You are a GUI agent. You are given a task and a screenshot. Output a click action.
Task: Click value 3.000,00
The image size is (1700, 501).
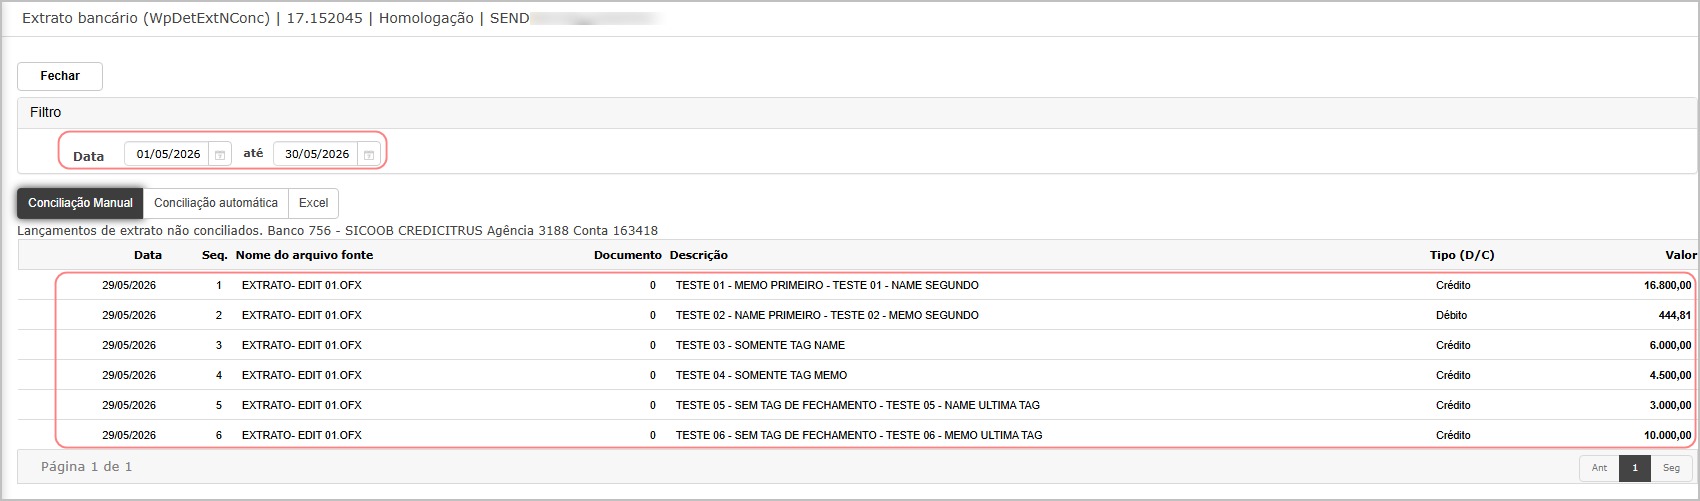point(1670,405)
